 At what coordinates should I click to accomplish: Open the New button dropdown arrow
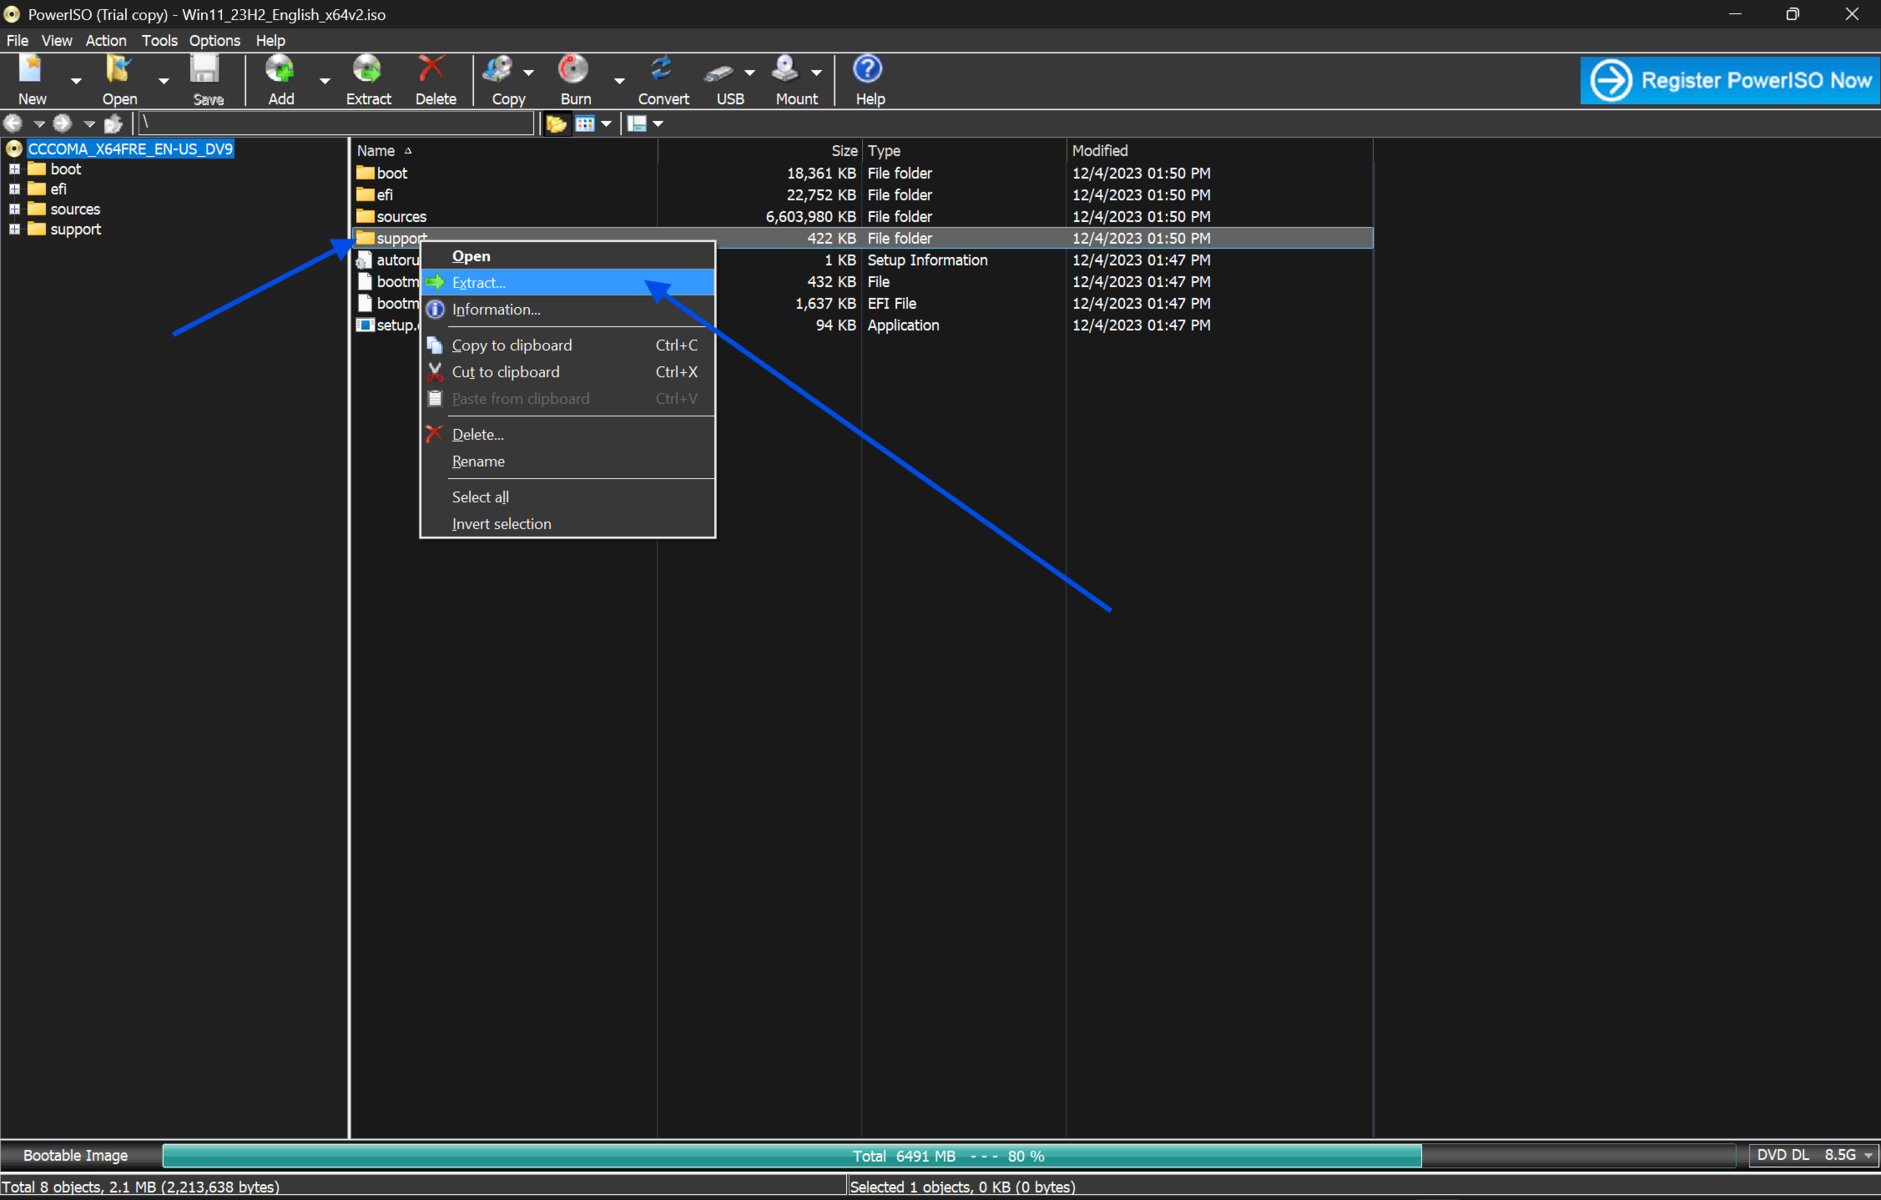click(76, 81)
